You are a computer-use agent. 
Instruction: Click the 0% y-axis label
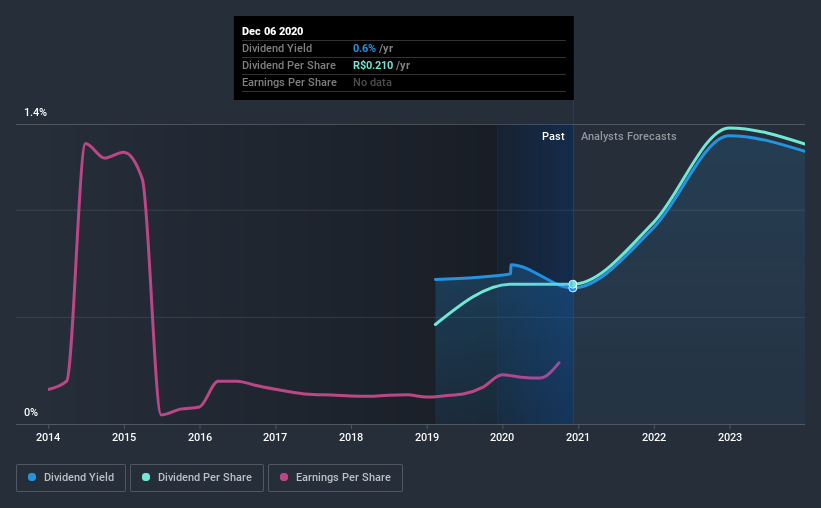31,412
